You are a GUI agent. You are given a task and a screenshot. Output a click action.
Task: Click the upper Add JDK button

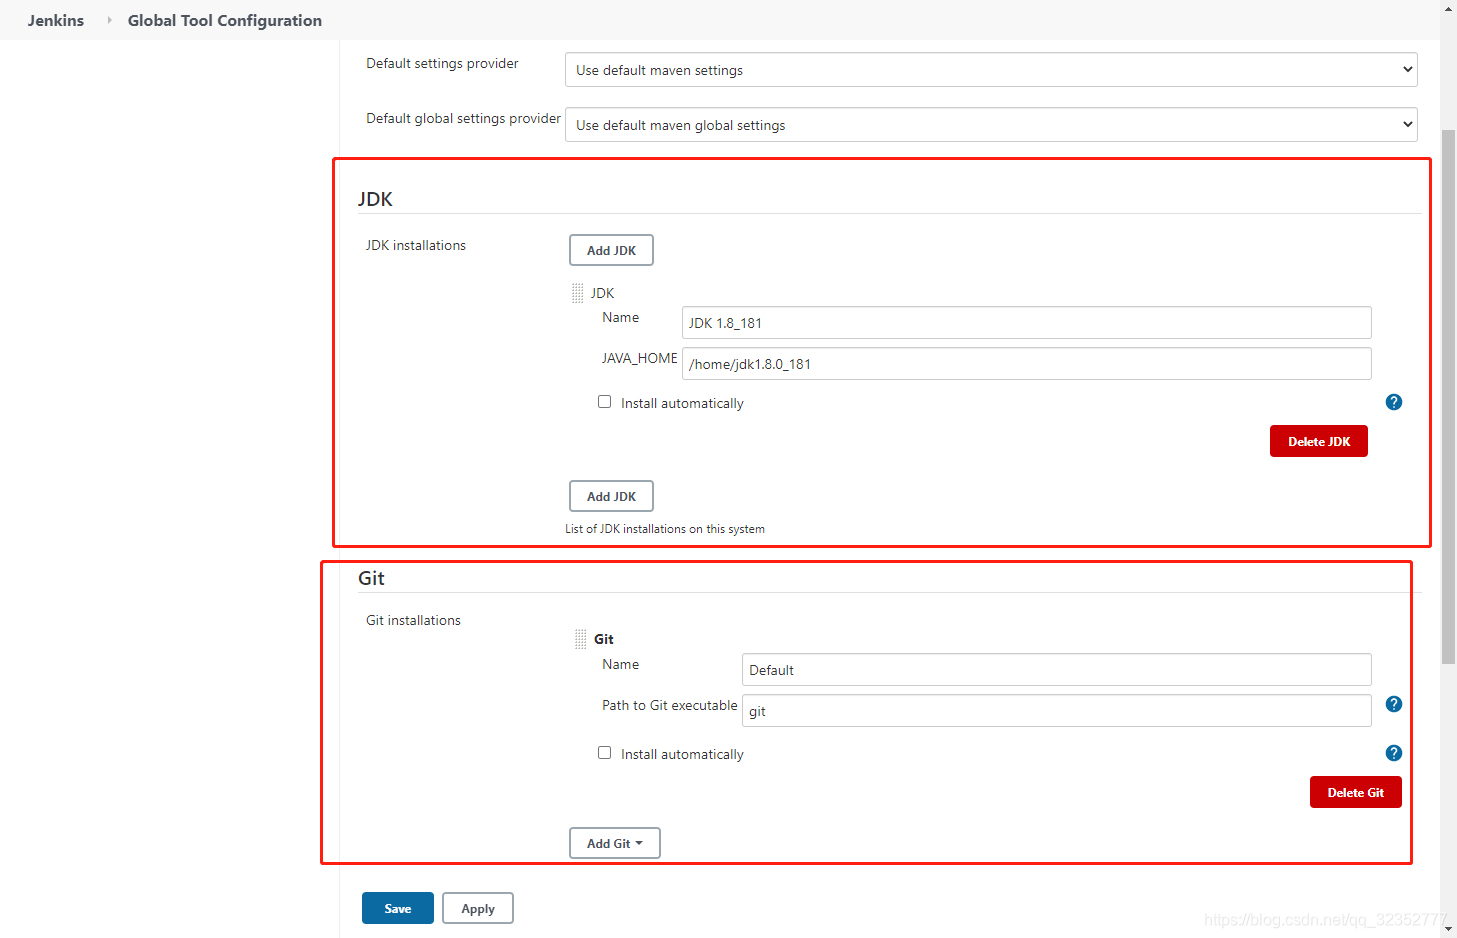611,250
